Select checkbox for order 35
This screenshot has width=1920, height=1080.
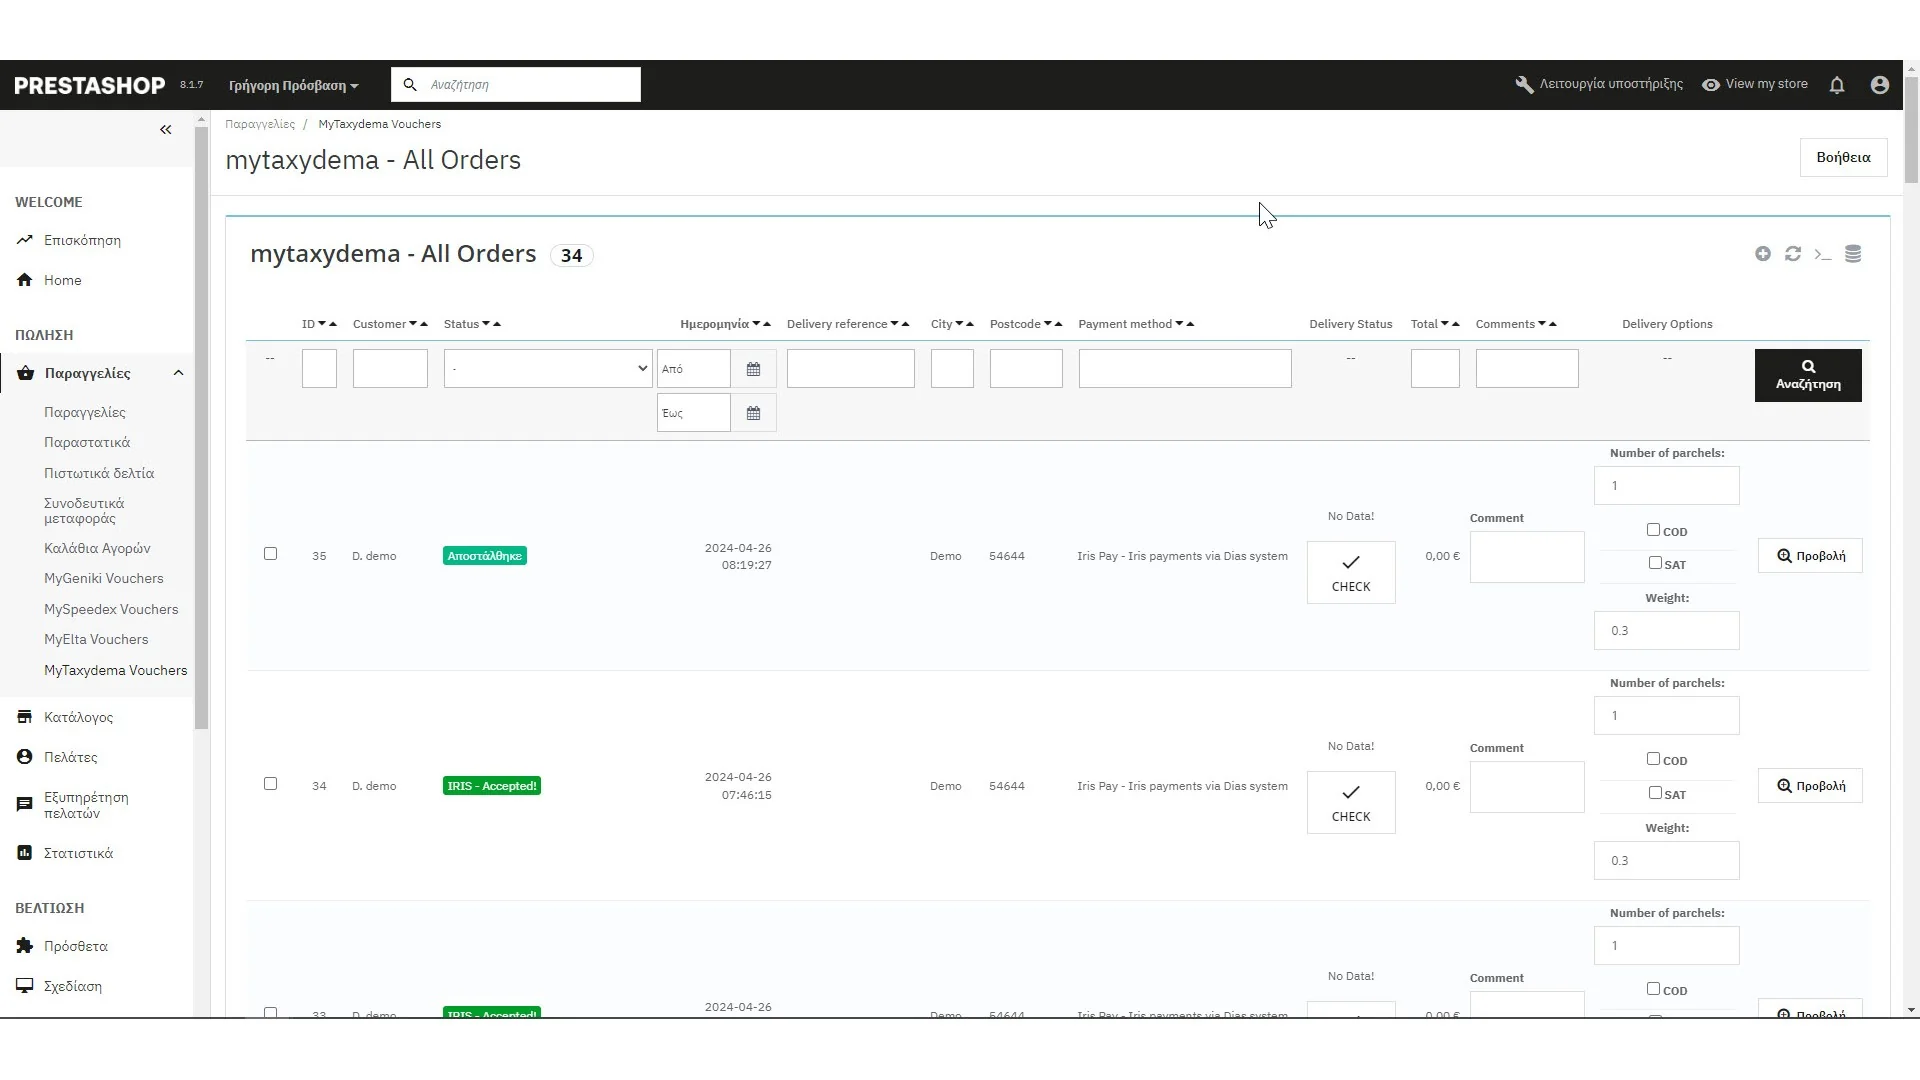click(270, 554)
